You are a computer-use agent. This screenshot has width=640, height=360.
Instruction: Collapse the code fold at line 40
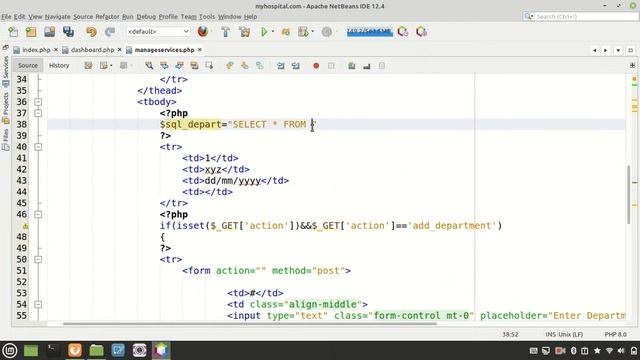click(x=38, y=147)
